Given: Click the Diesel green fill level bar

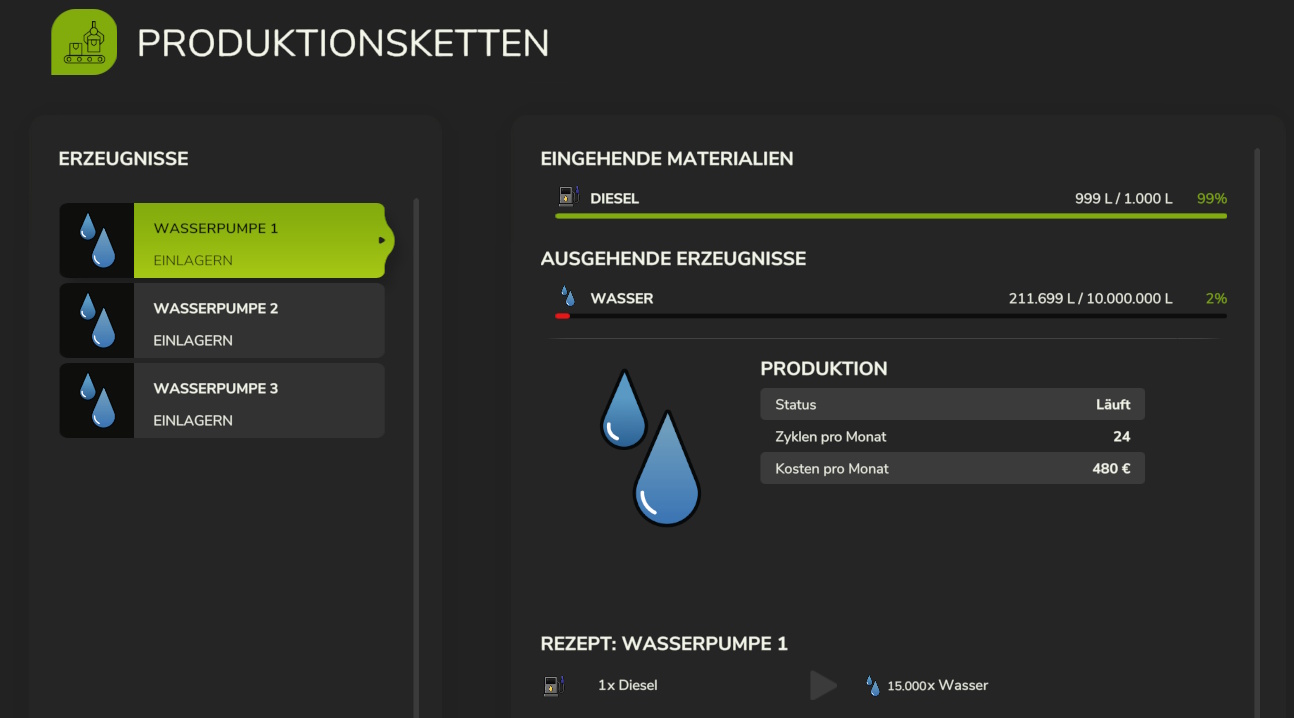Looking at the screenshot, I should (891, 215).
